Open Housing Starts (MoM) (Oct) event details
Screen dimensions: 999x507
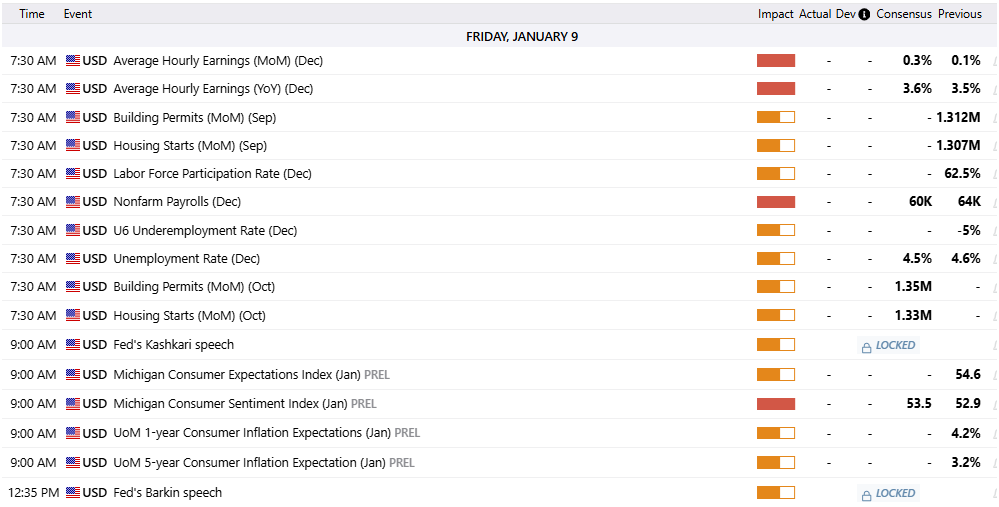(189, 316)
